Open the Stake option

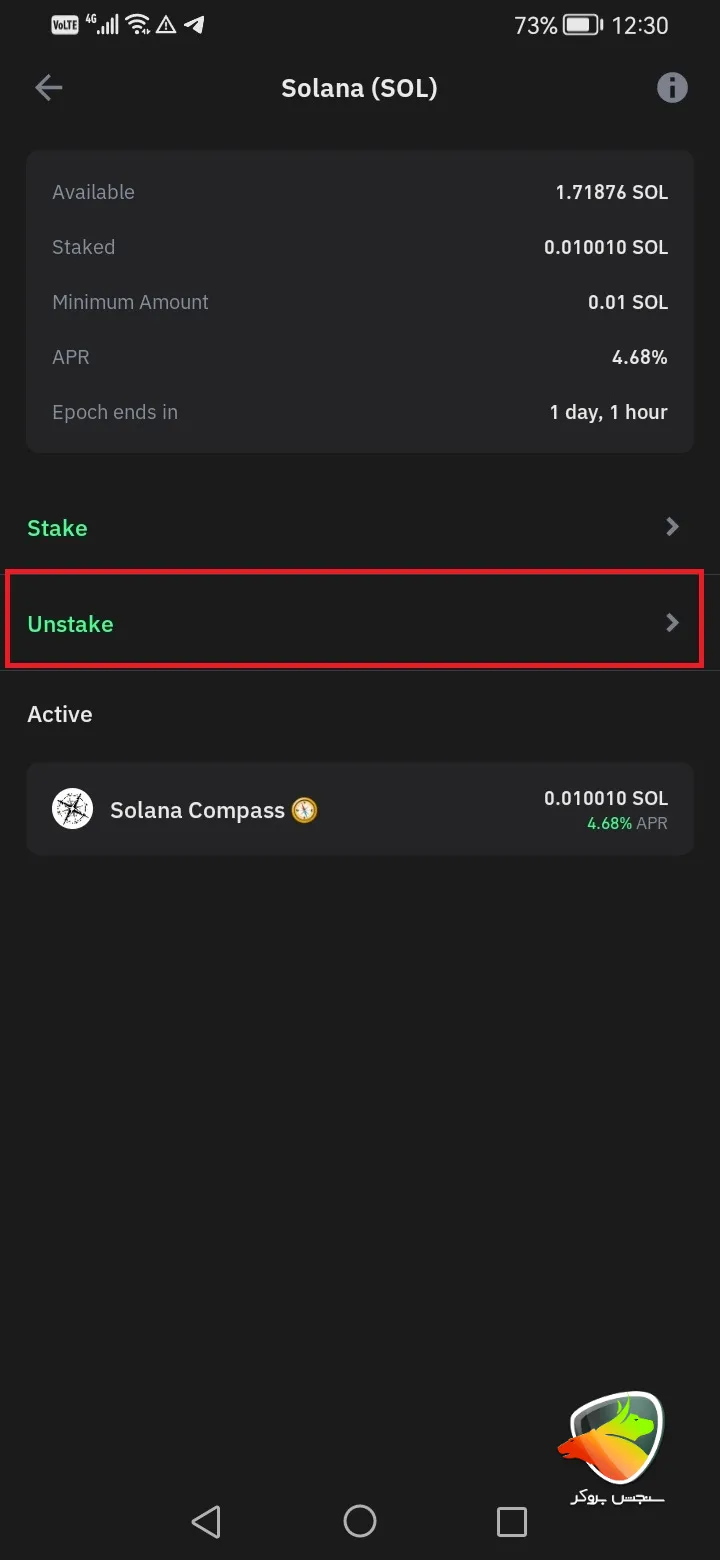pyautogui.click(x=58, y=528)
